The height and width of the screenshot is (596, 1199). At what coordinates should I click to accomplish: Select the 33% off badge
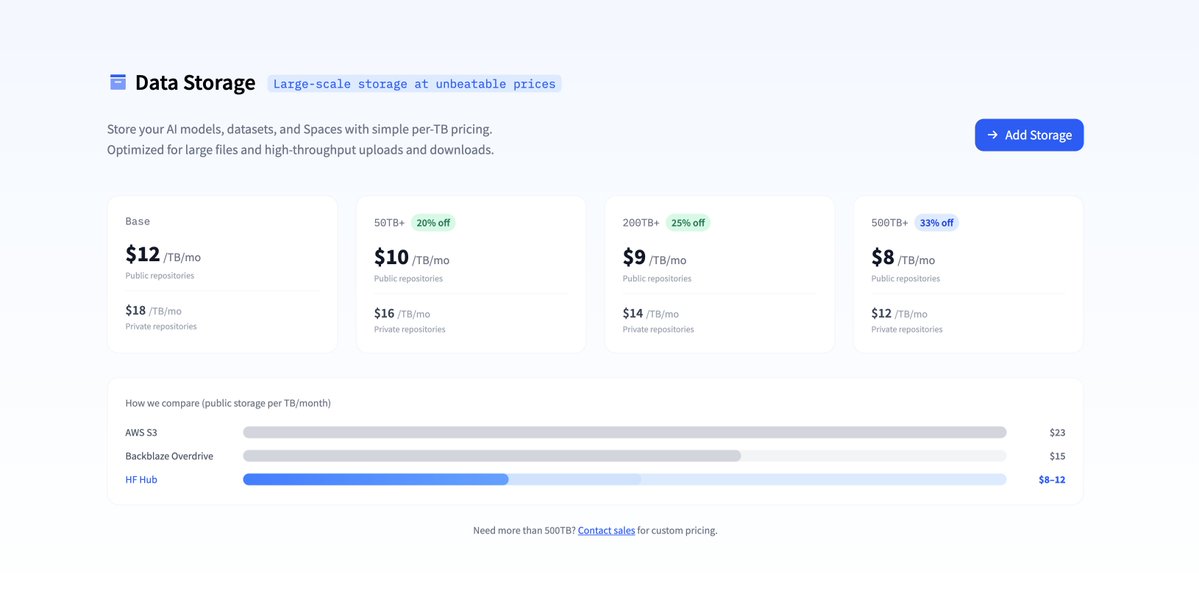(937, 223)
